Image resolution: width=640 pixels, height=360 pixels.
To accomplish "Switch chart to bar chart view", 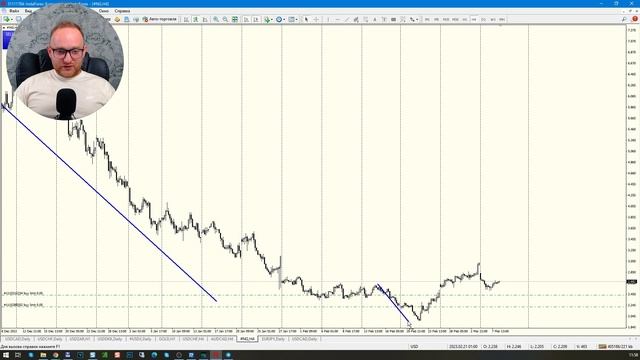I will (186, 19).
